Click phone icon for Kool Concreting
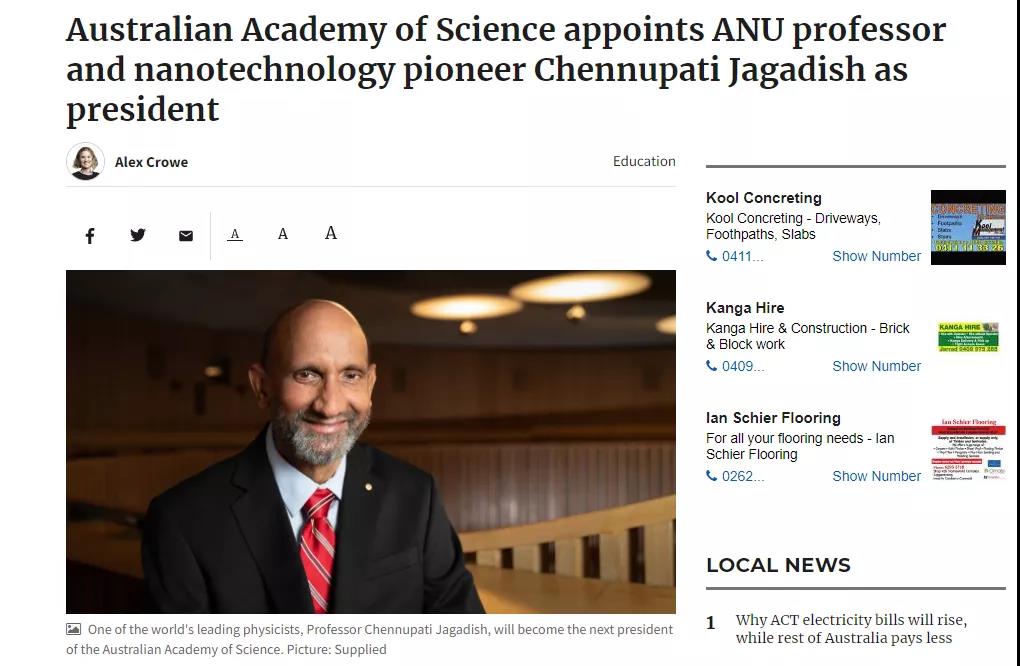Image resolution: width=1020 pixels, height=666 pixels. point(712,256)
